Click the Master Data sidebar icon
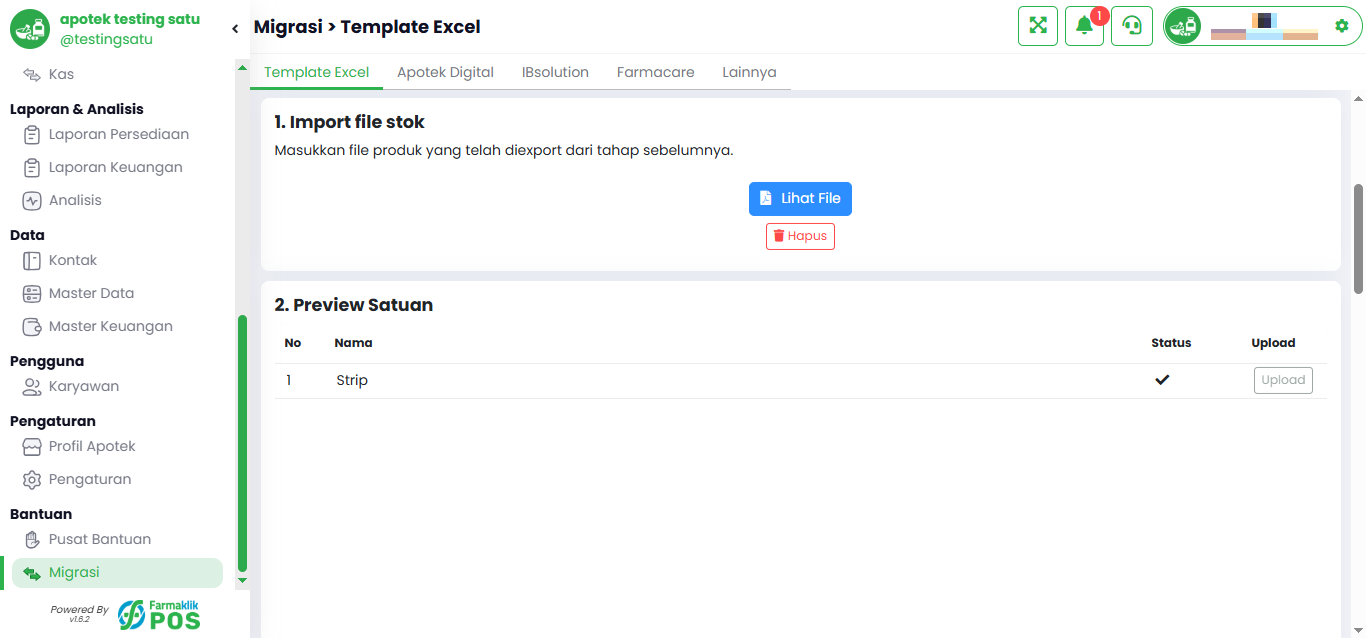Viewport: 1366px width, 638px height. pyautogui.click(x=32, y=293)
